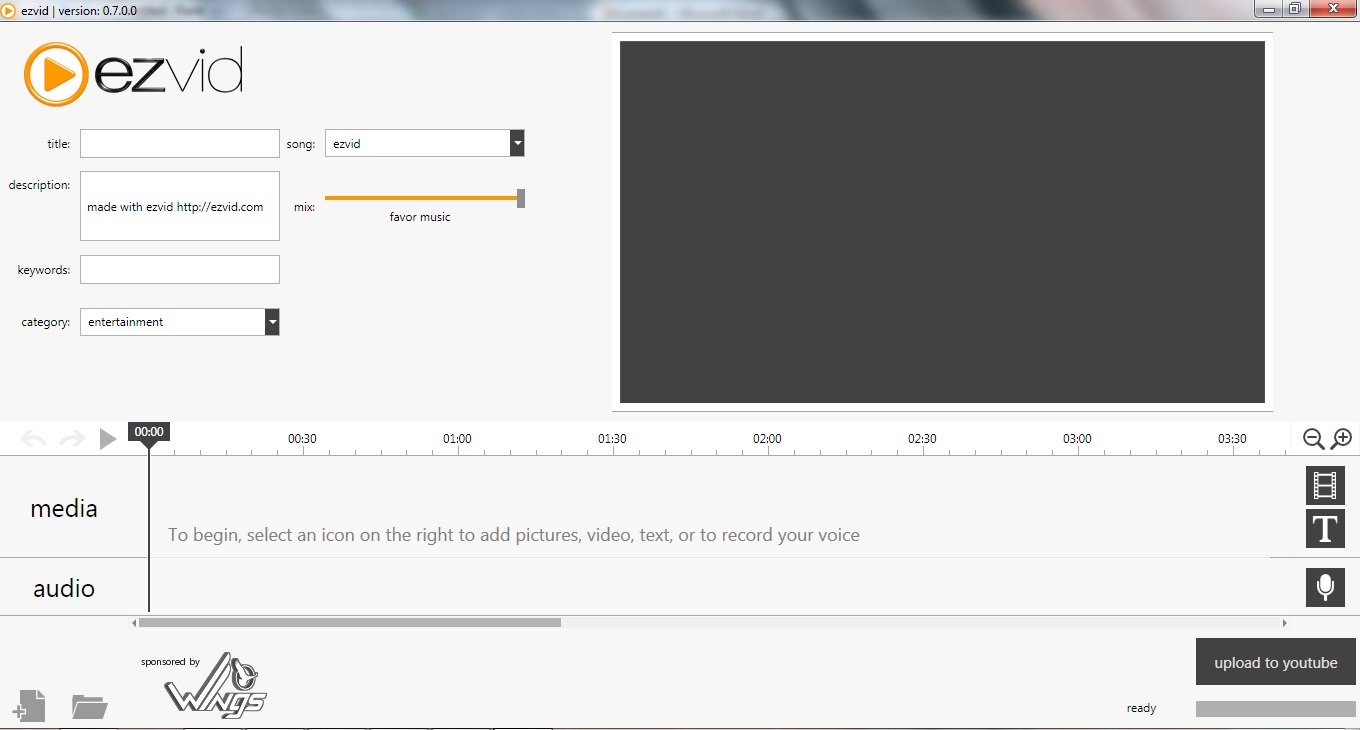Undo the last action
This screenshot has height=730, width=1360.
tap(33, 439)
